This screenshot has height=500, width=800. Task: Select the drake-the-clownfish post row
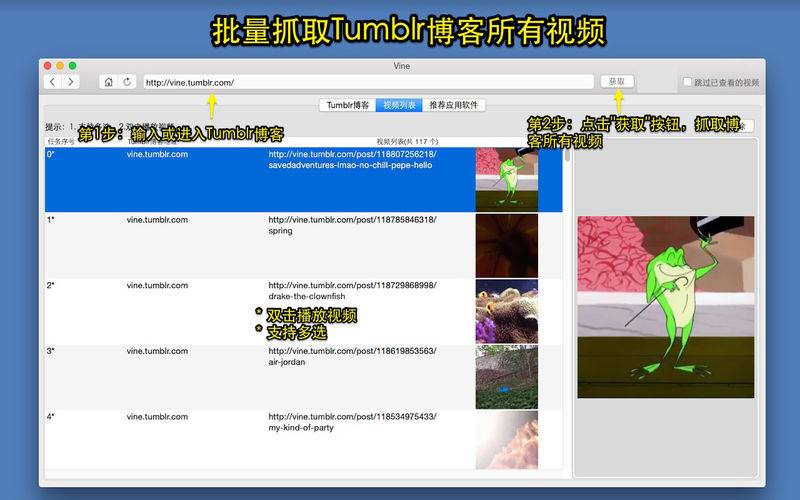pyautogui.click(x=304, y=311)
